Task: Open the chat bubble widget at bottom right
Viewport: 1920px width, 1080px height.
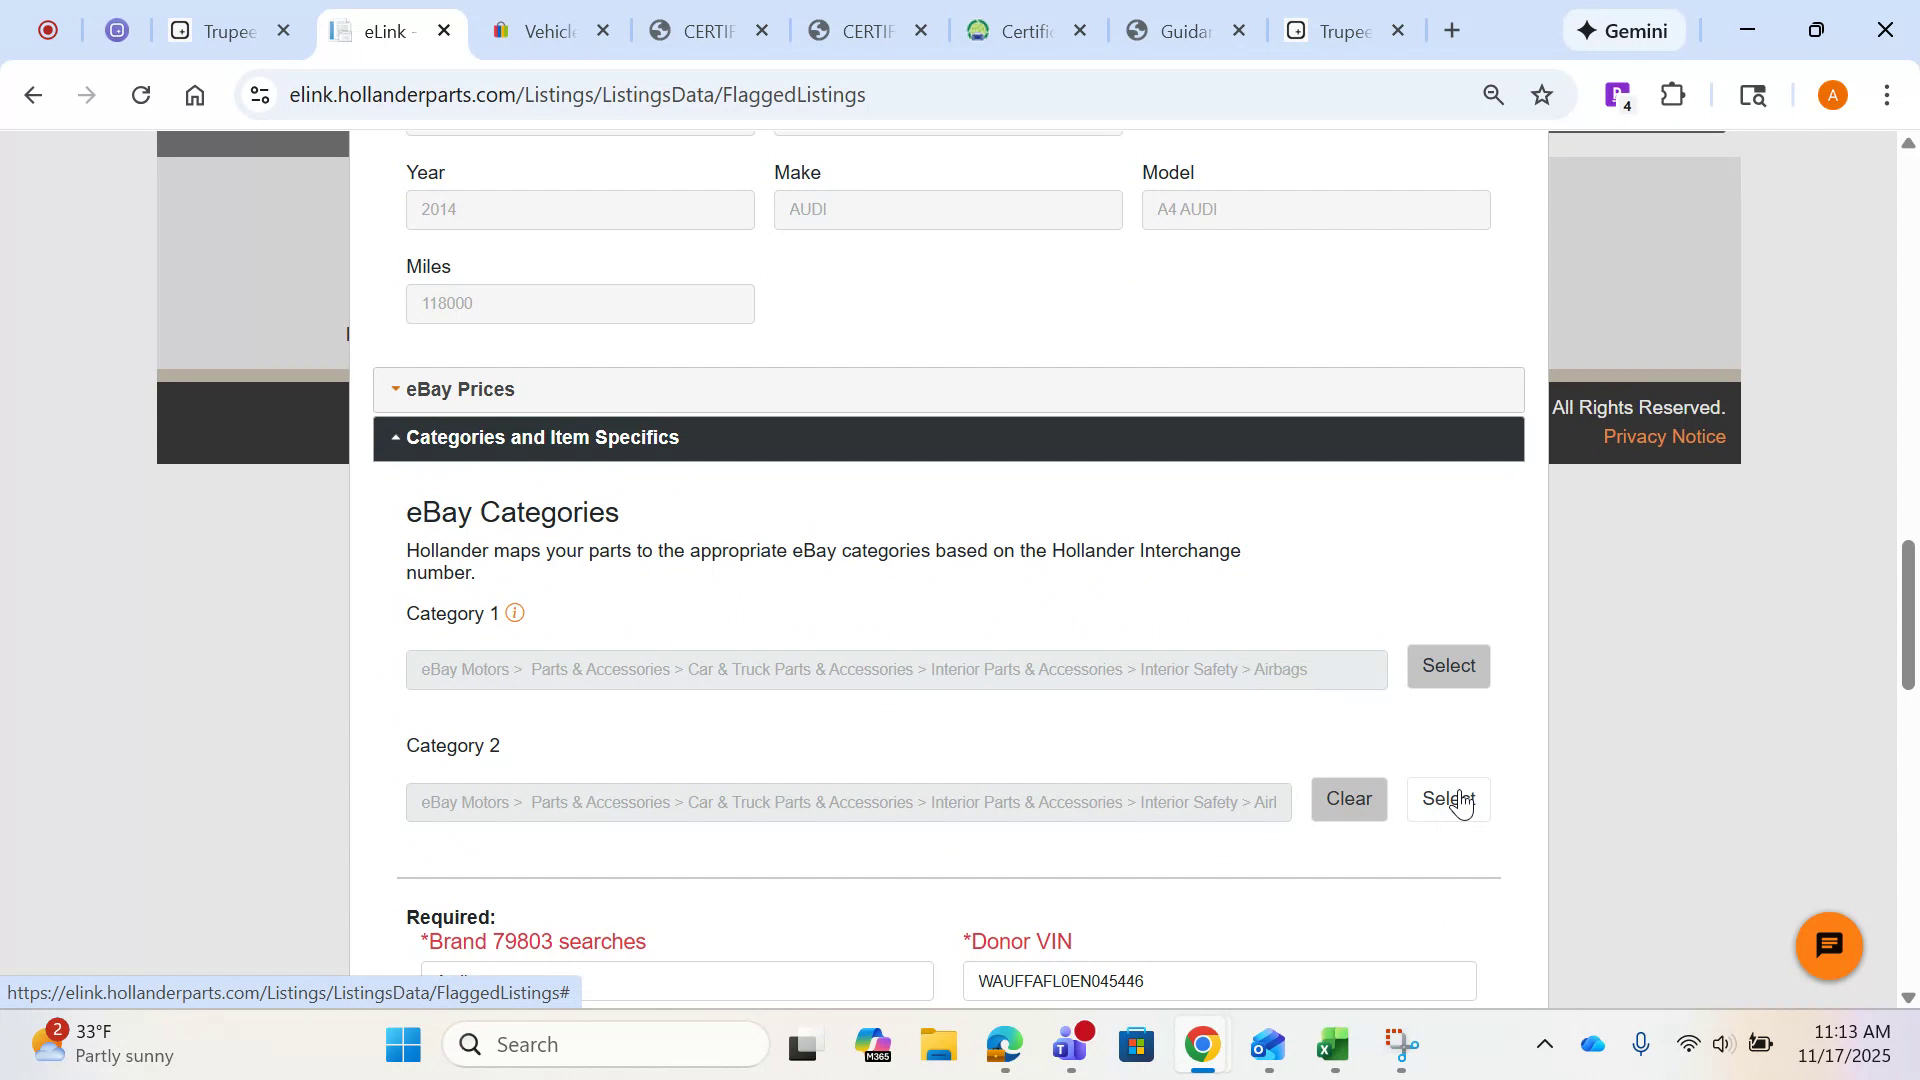Action: click(x=1828, y=945)
